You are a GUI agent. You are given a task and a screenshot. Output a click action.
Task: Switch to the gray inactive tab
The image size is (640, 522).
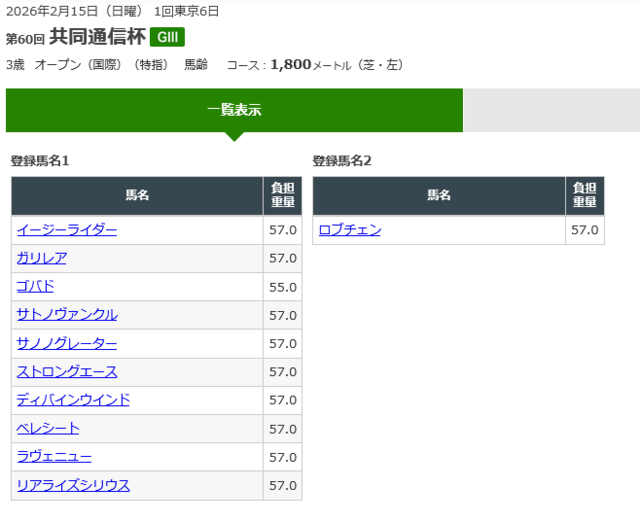[x=551, y=110]
